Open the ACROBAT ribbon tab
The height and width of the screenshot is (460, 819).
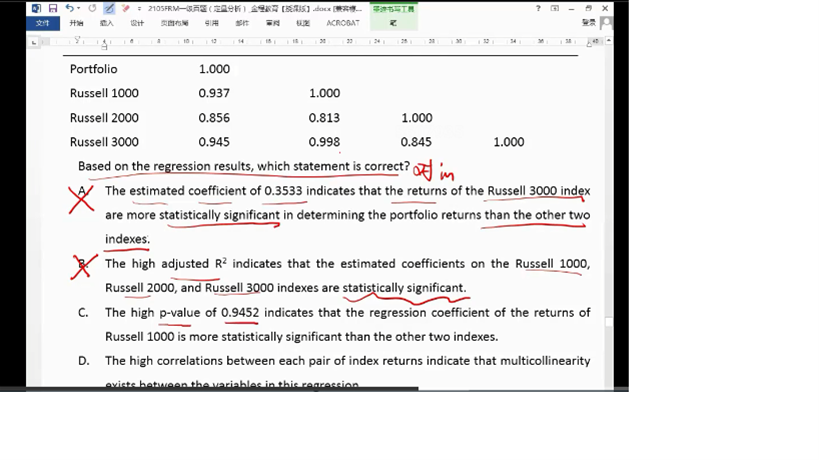coord(343,23)
